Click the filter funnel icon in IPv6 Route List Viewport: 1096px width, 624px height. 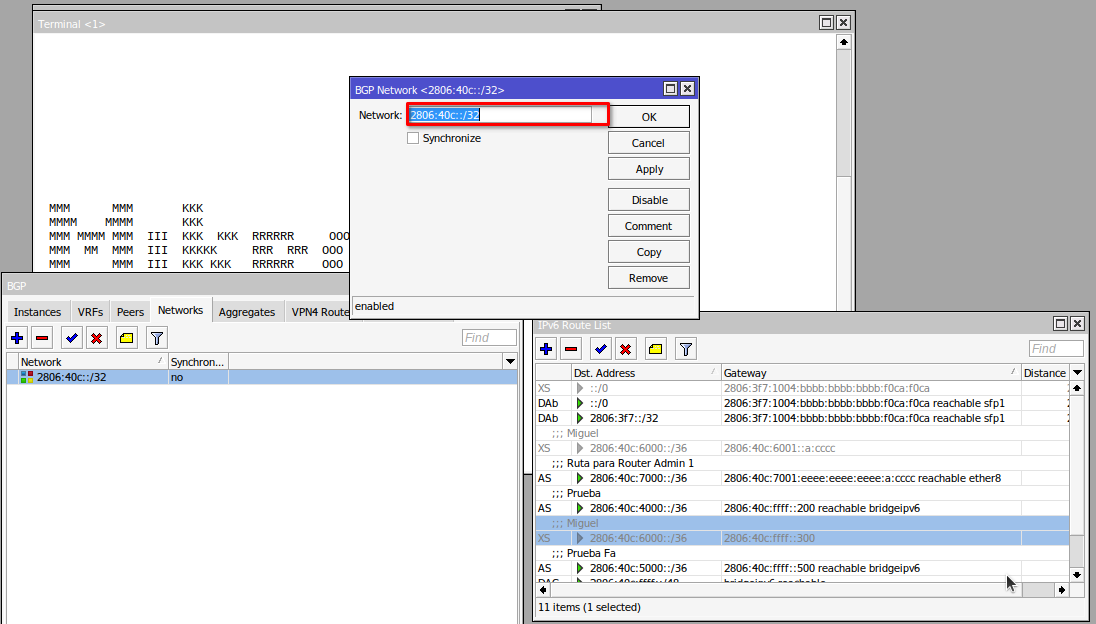click(685, 349)
